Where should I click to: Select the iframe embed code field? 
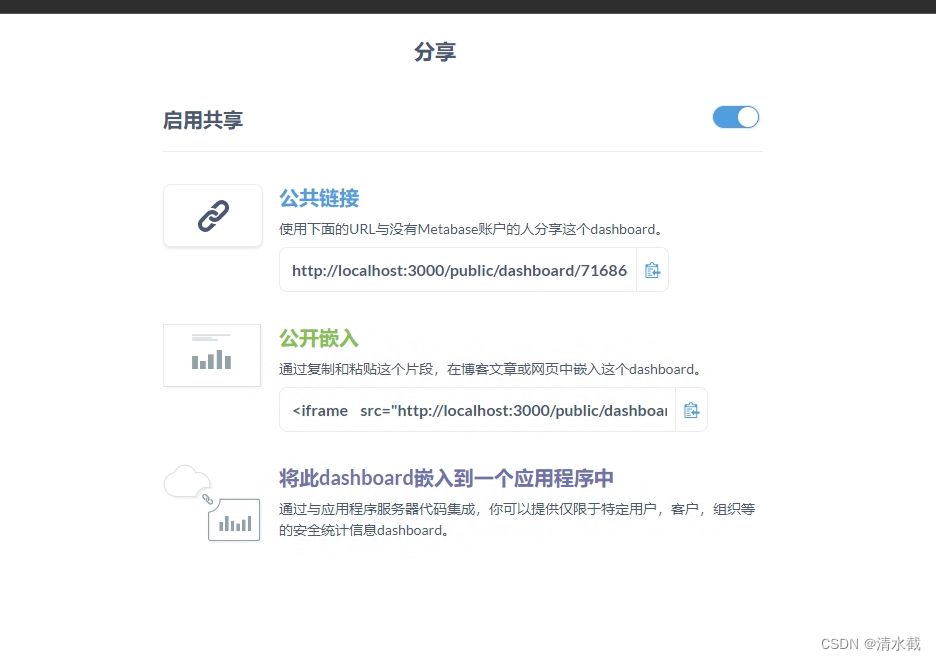point(476,409)
